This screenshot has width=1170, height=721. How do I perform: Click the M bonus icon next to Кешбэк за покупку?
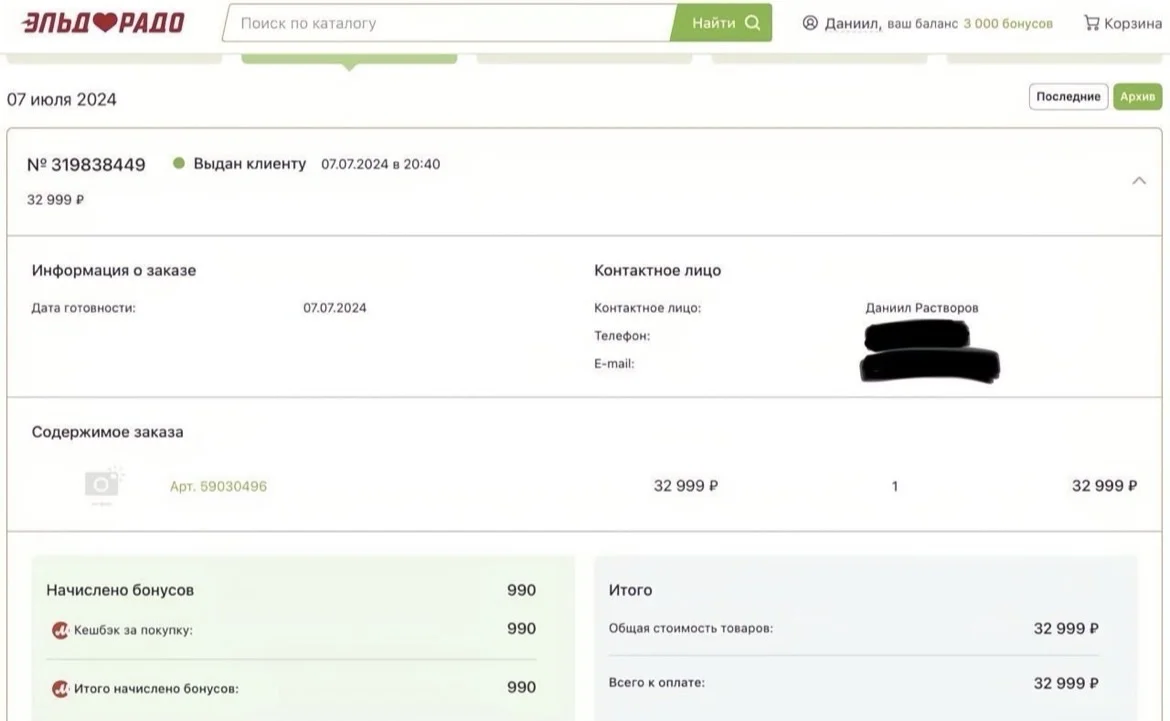60,630
